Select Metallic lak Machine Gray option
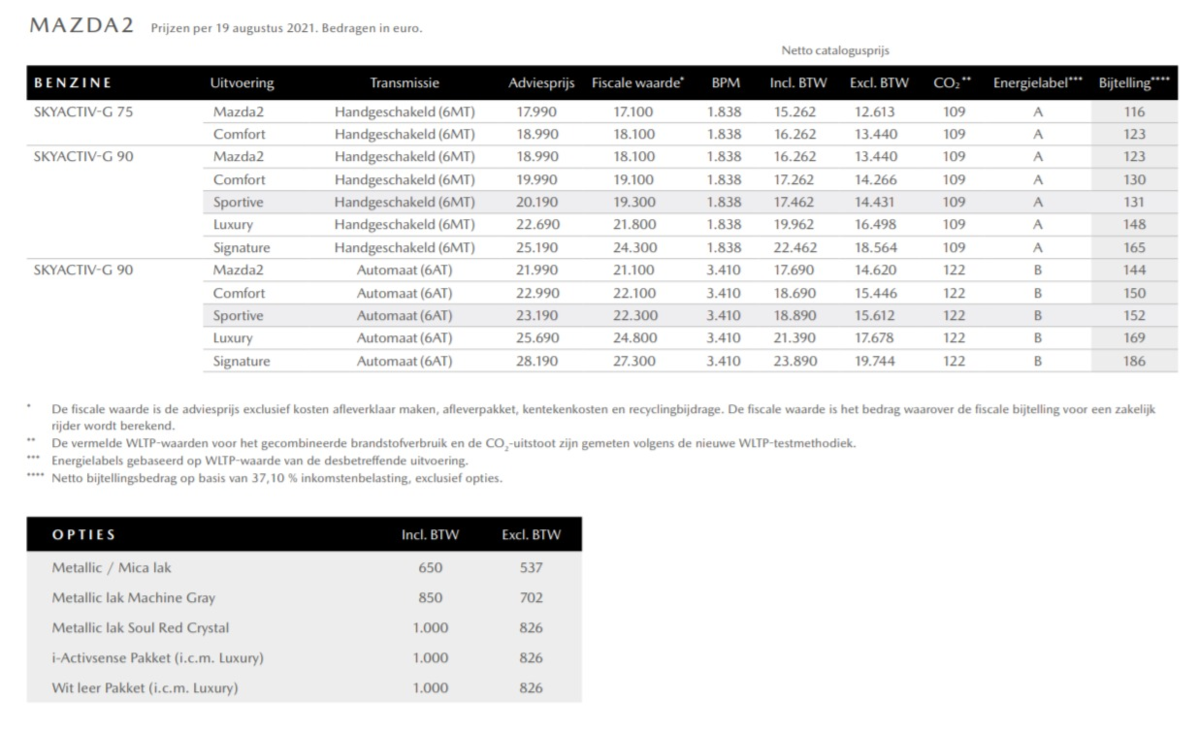Image resolution: width=1200 pixels, height=733 pixels. coord(133,598)
